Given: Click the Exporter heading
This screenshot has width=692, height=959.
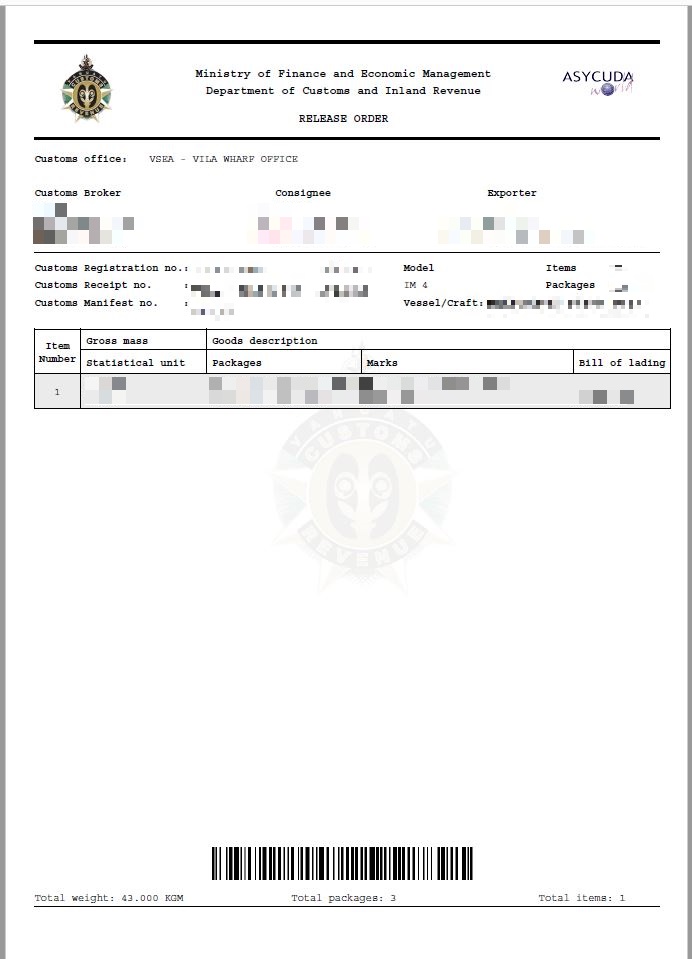Looking at the screenshot, I should (512, 193).
